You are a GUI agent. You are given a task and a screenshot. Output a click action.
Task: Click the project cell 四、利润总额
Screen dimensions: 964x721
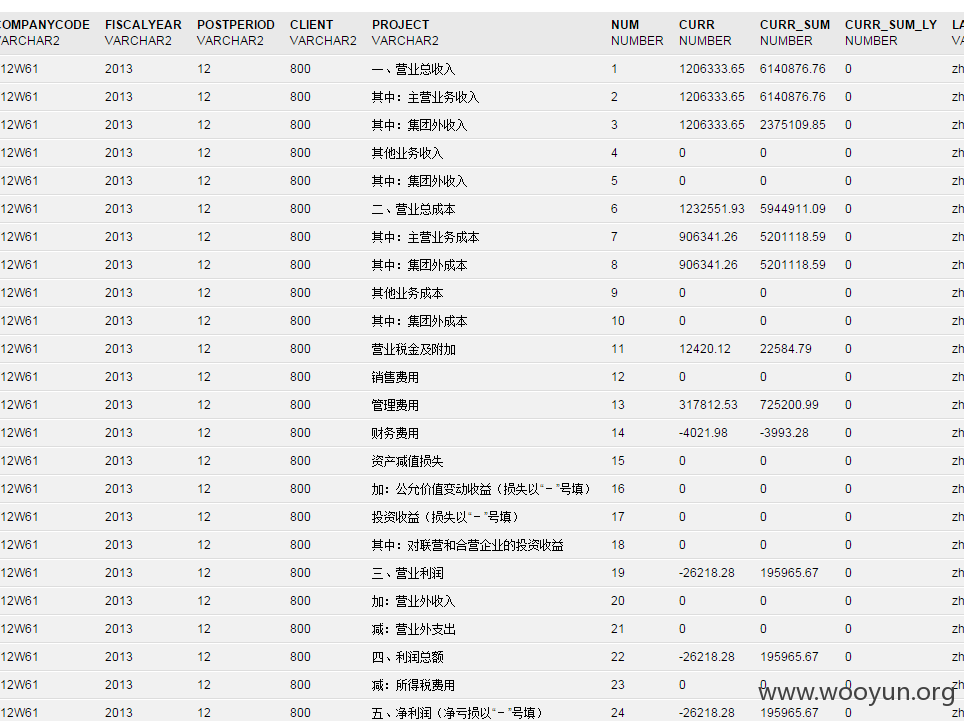click(407, 656)
